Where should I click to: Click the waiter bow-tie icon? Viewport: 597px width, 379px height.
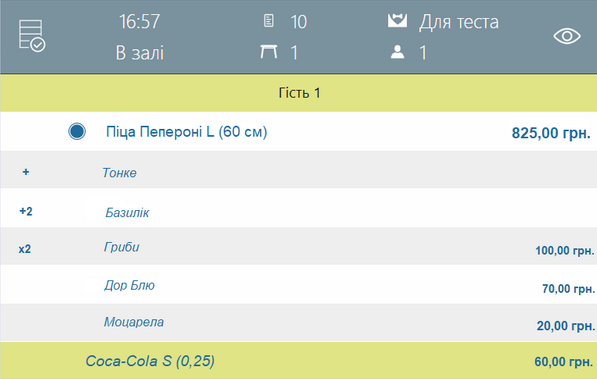tap(397, 21)
